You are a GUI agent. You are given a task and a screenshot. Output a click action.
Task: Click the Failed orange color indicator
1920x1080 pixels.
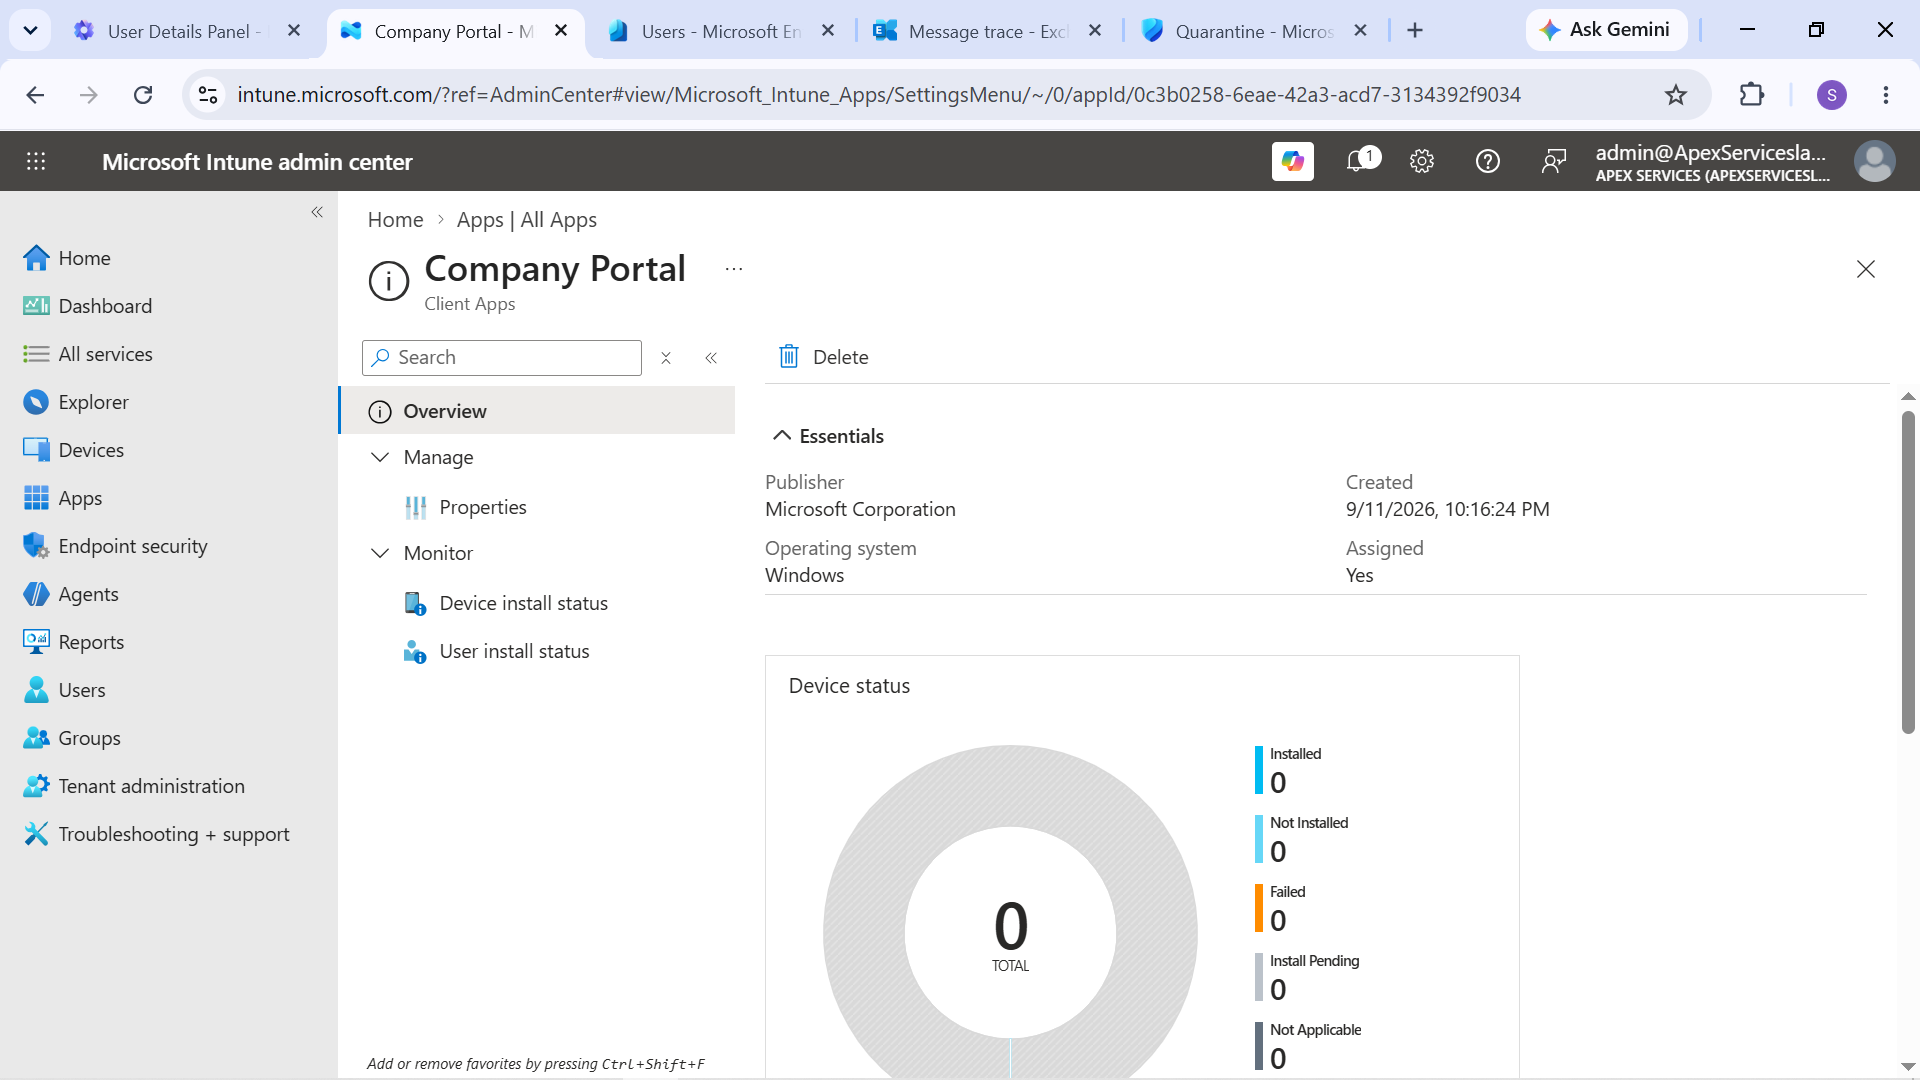(1259, 908)
